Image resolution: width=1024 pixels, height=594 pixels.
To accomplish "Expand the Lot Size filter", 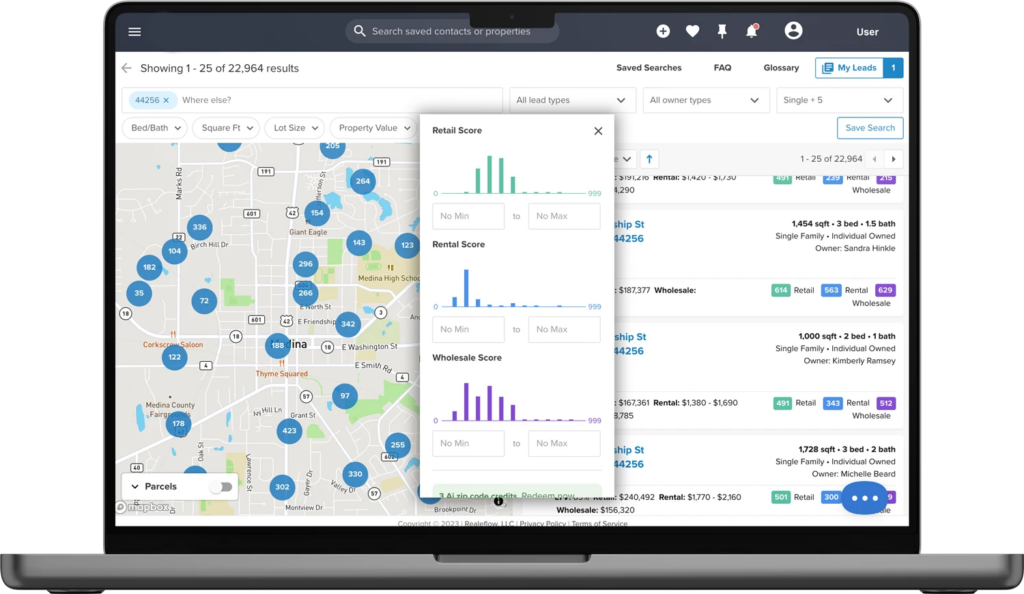I will 295,128.
